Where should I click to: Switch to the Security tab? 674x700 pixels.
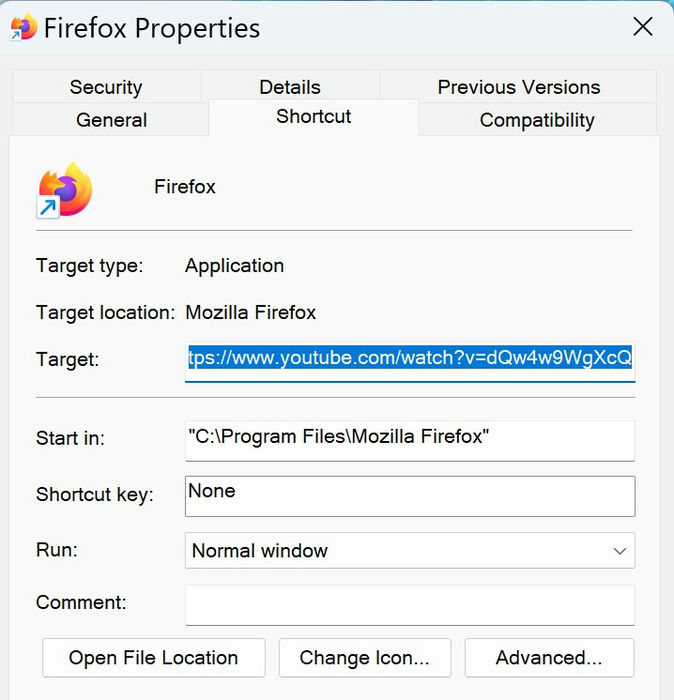[106, 87]
